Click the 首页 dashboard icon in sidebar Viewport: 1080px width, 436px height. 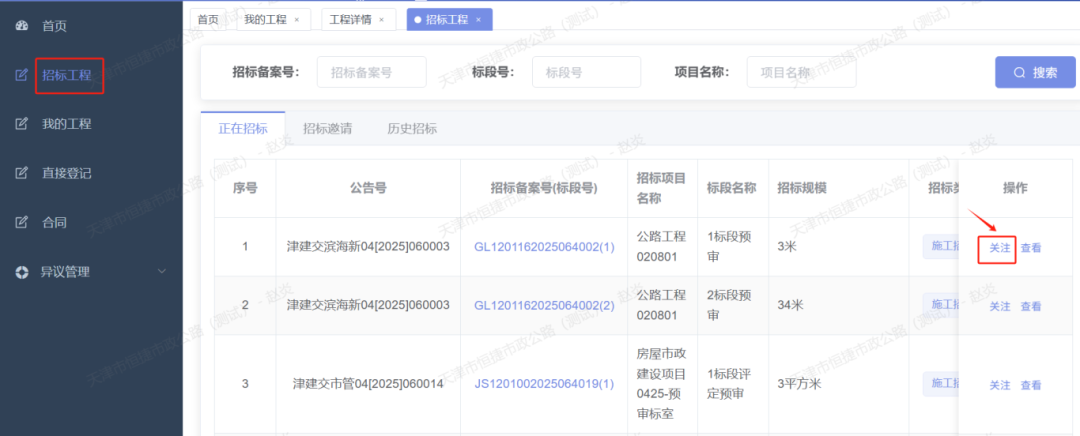21,26
